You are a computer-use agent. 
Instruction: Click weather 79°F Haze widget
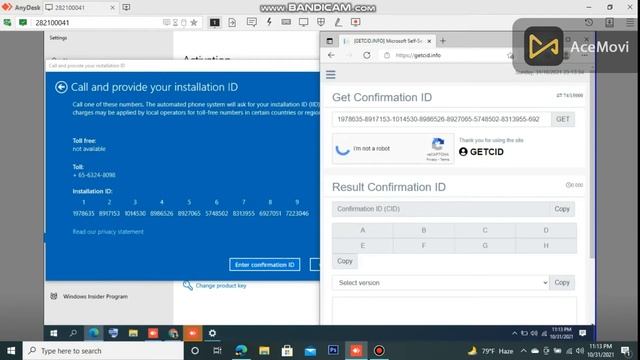pos(491,351)
